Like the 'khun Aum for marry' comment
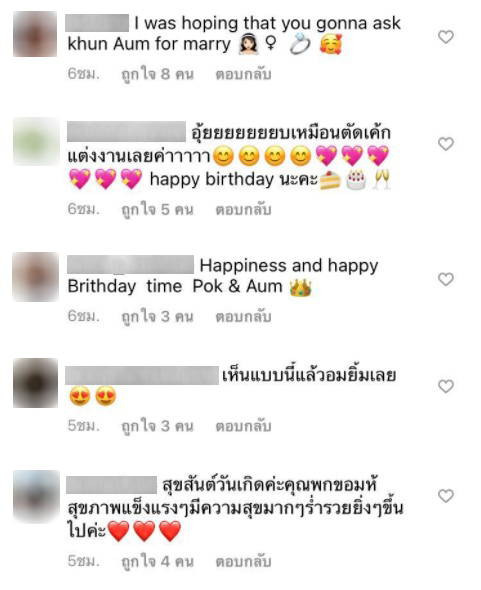Screen dimensions: 481x590 [446, 37]
